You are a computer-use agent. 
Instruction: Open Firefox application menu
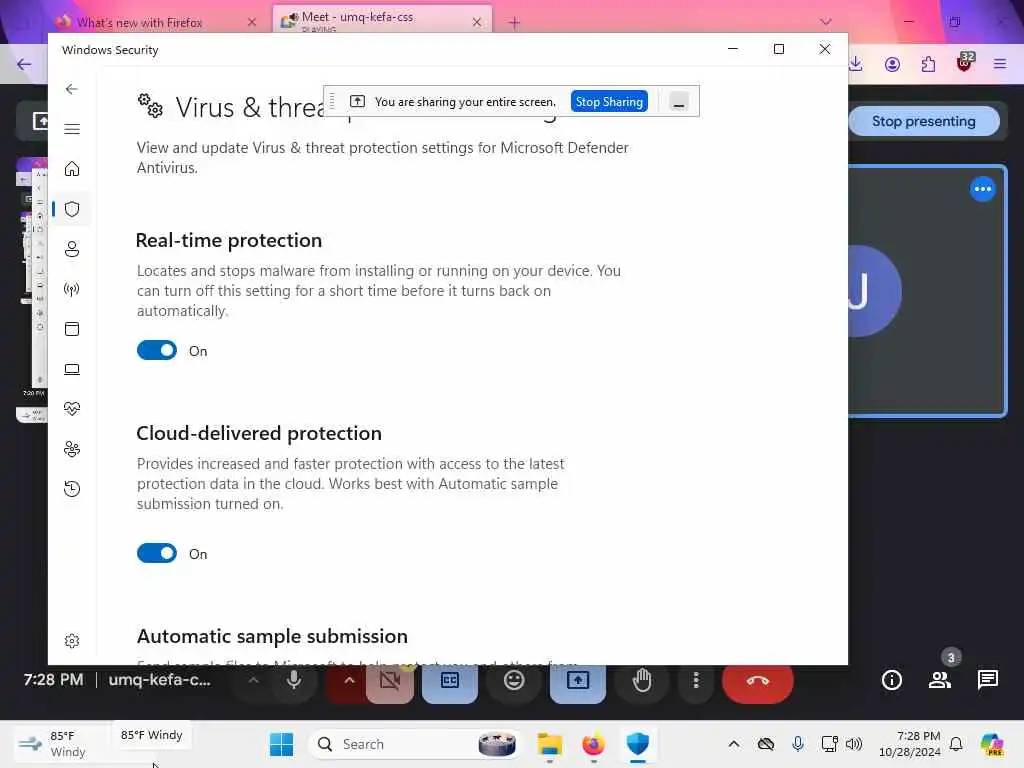coord(1000,64)
